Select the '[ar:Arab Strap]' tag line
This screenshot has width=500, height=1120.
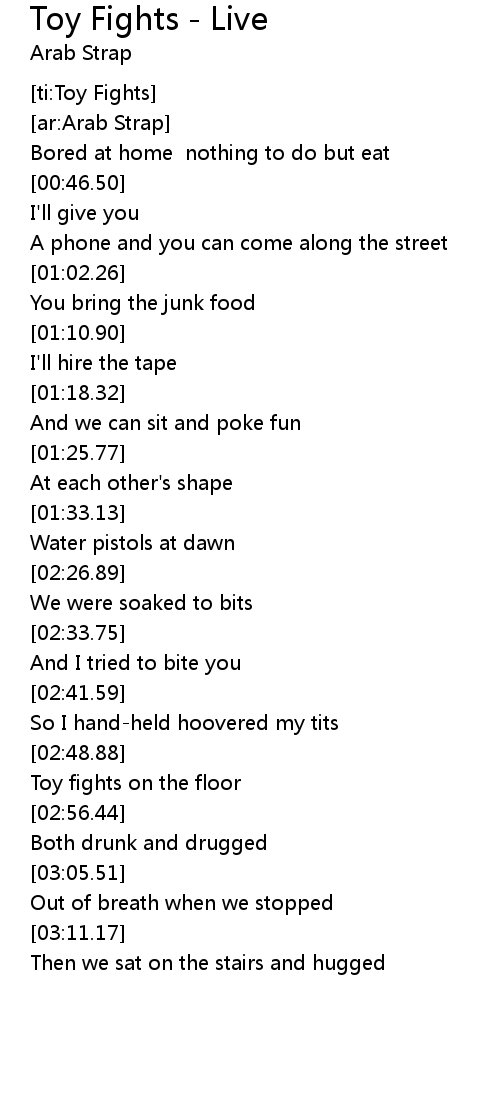(100, 123)
